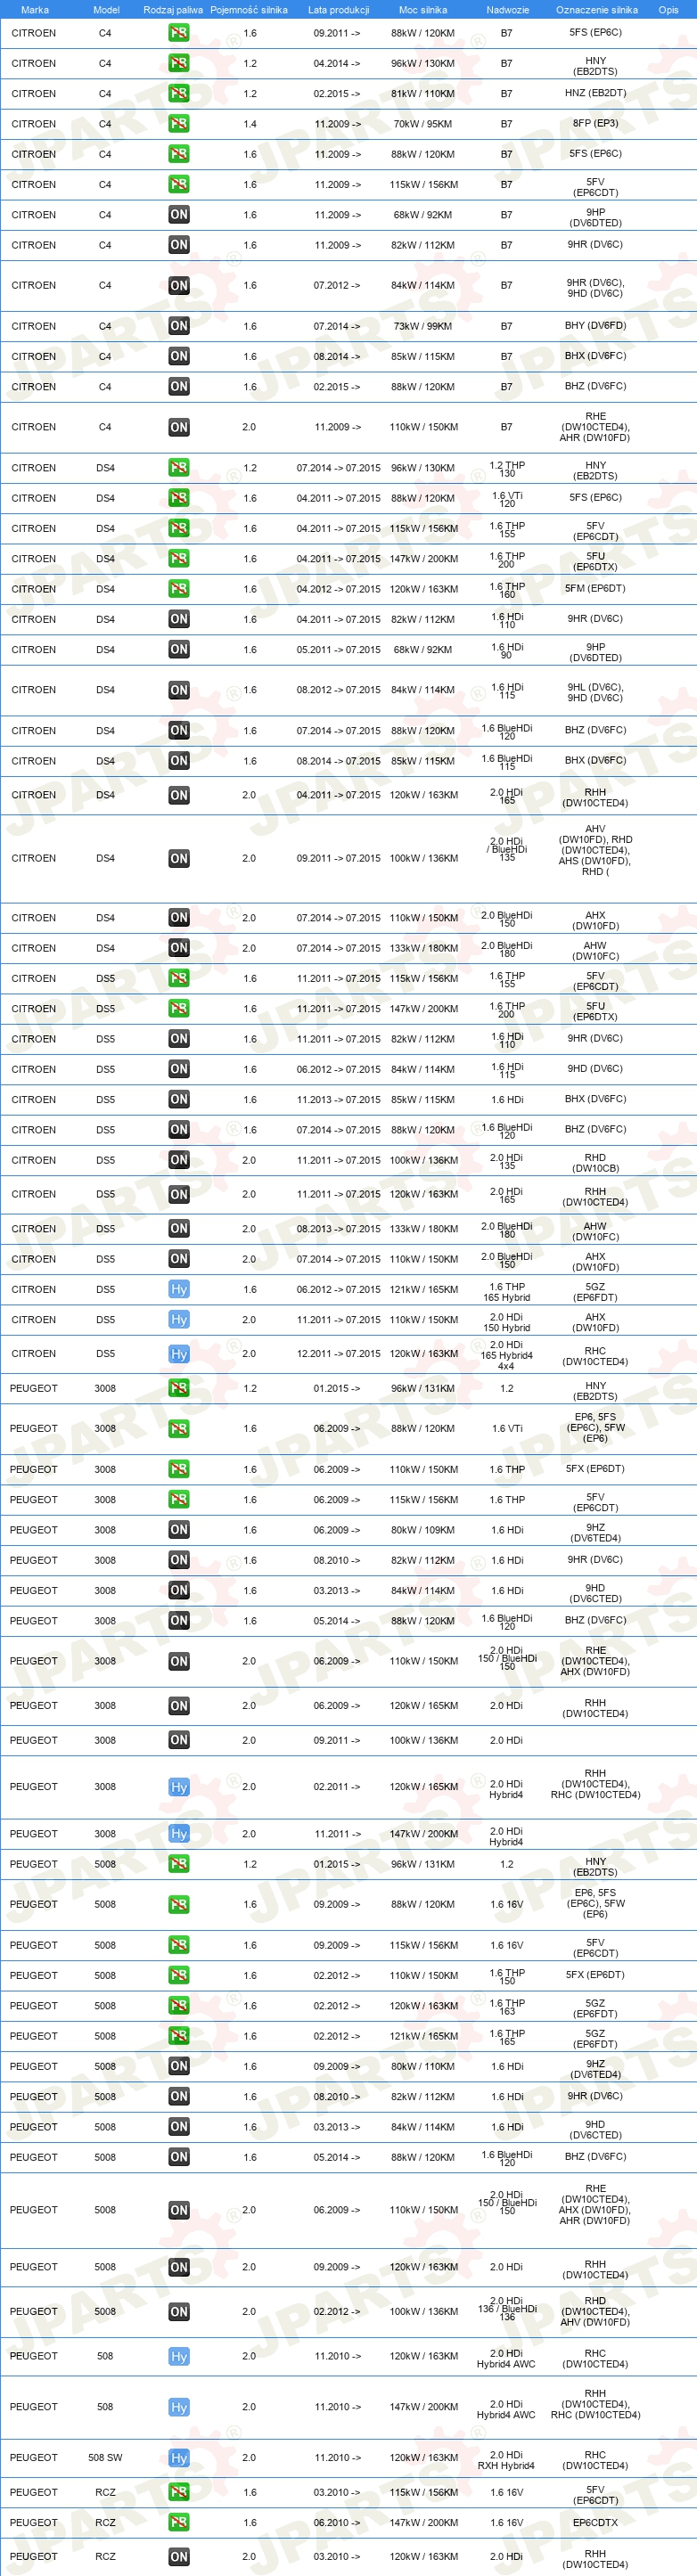
Task: Click production date 06.2010 -> in RCZ row
Action: pyautogui.click(x=338, y=2522)
